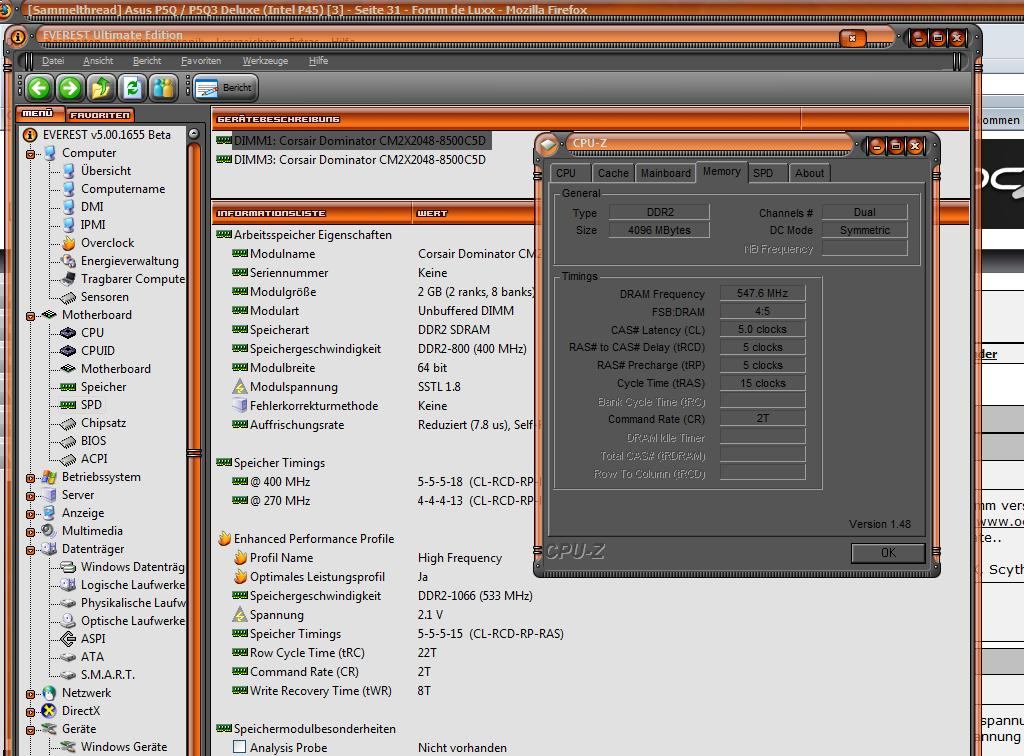Image resolution: width=1024 pixels, height=756 pixels.
Task: Select the CPUID tree item
Action: coord(97,351)
